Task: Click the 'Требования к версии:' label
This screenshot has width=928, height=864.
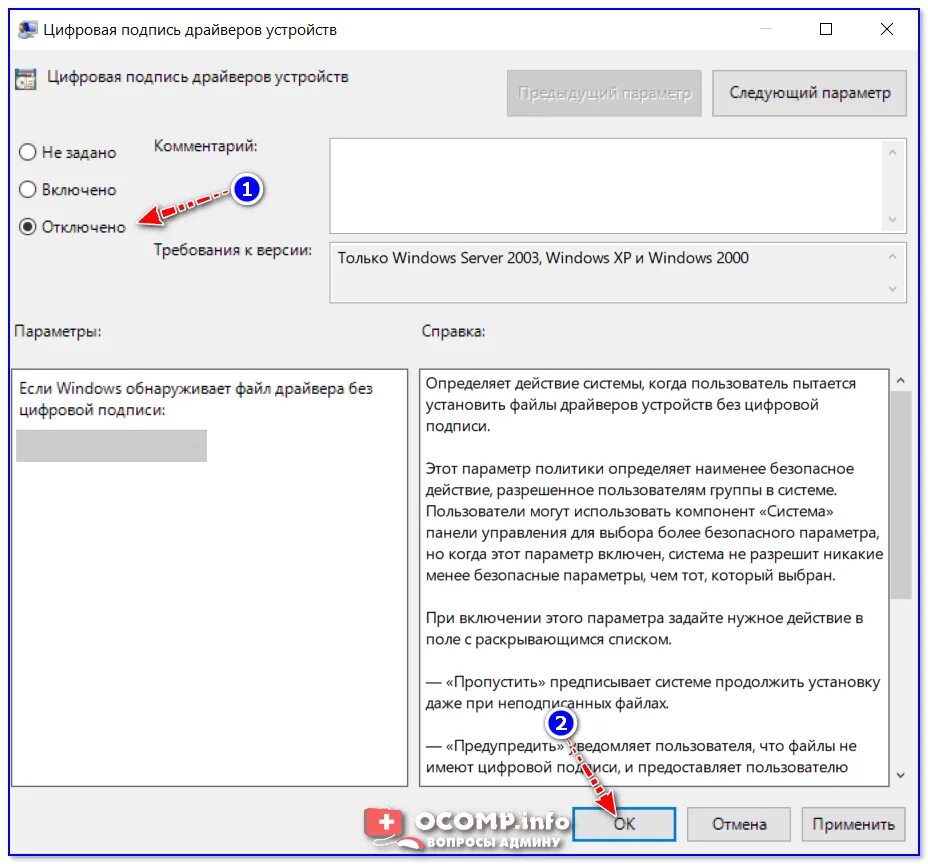Action: [233, 250]
